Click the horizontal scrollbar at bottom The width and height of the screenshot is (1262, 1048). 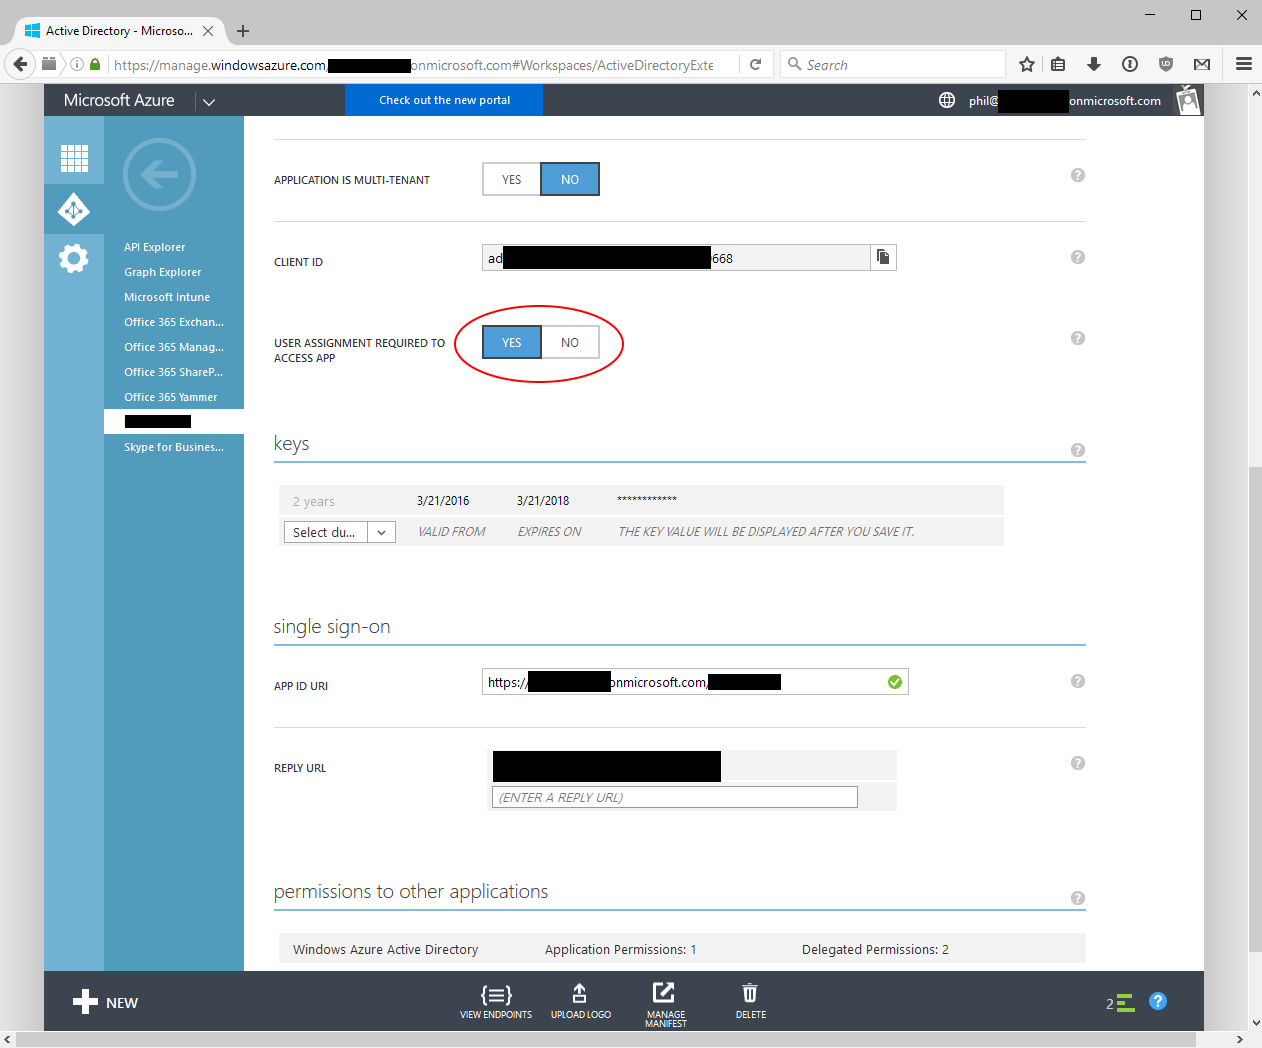(x=606, y=1040)
